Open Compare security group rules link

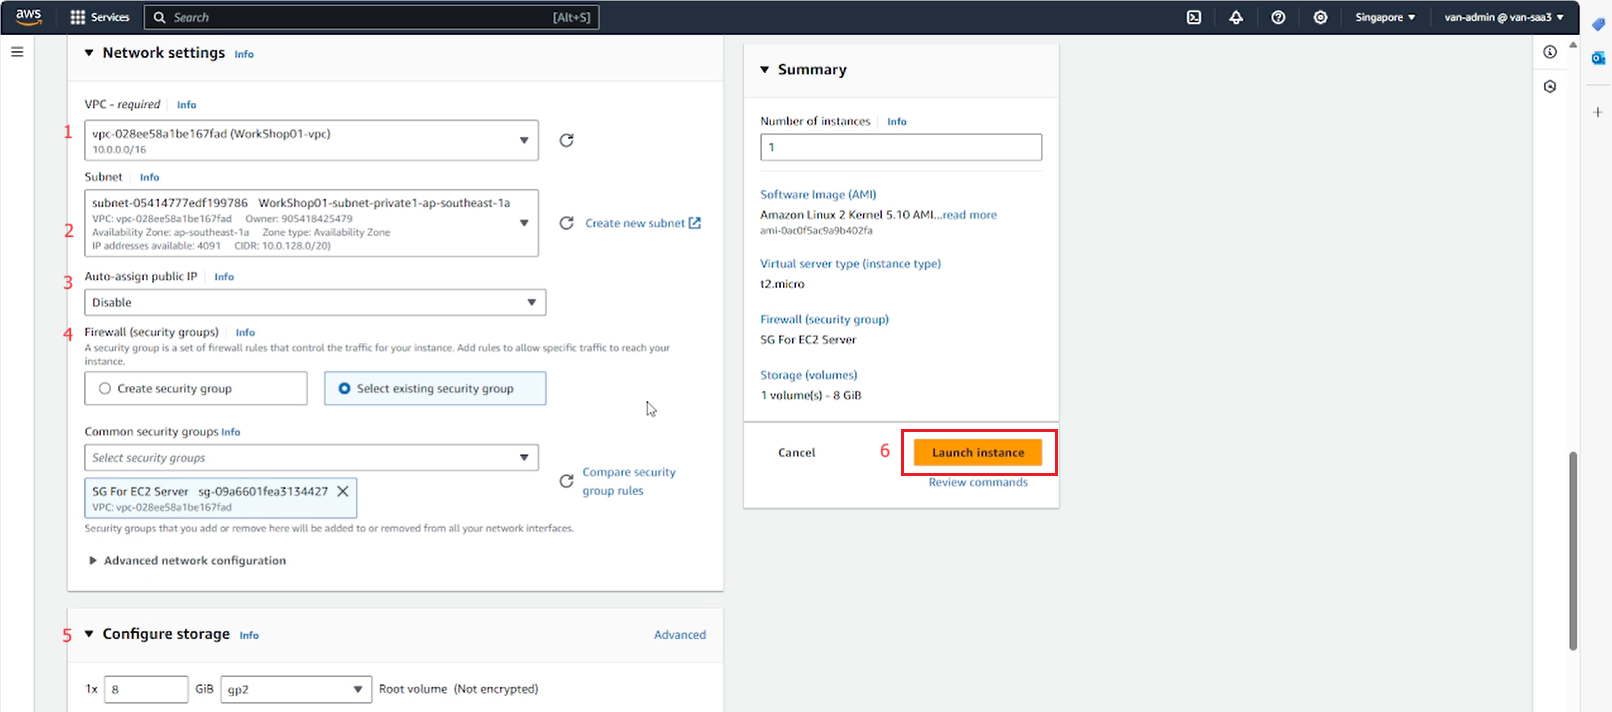coord(629,481)
